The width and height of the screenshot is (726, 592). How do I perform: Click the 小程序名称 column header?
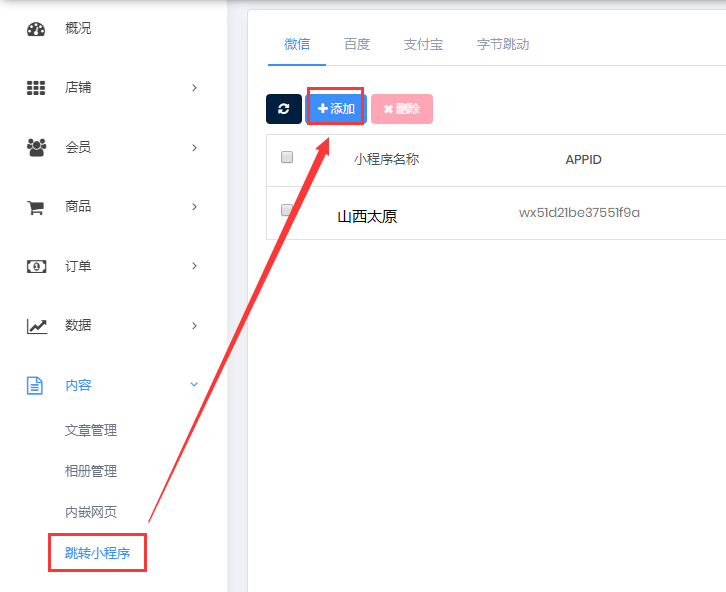point(387,159)
